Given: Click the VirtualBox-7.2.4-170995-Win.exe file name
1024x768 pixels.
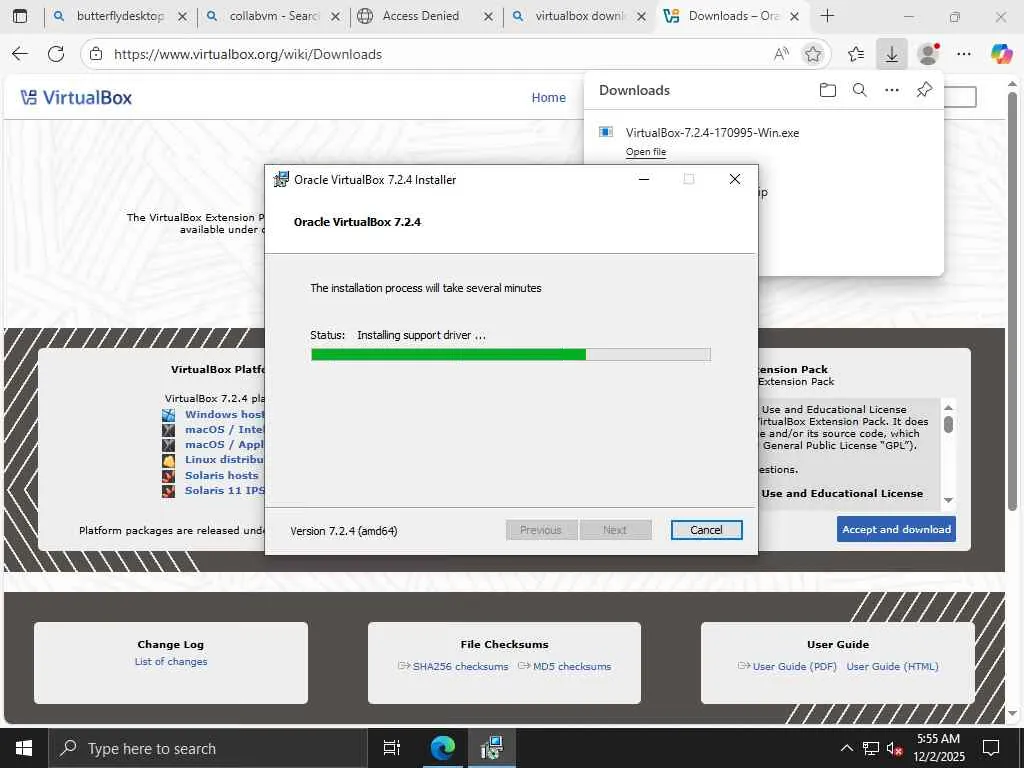Looking at the screenshot, I should (712, 133).
